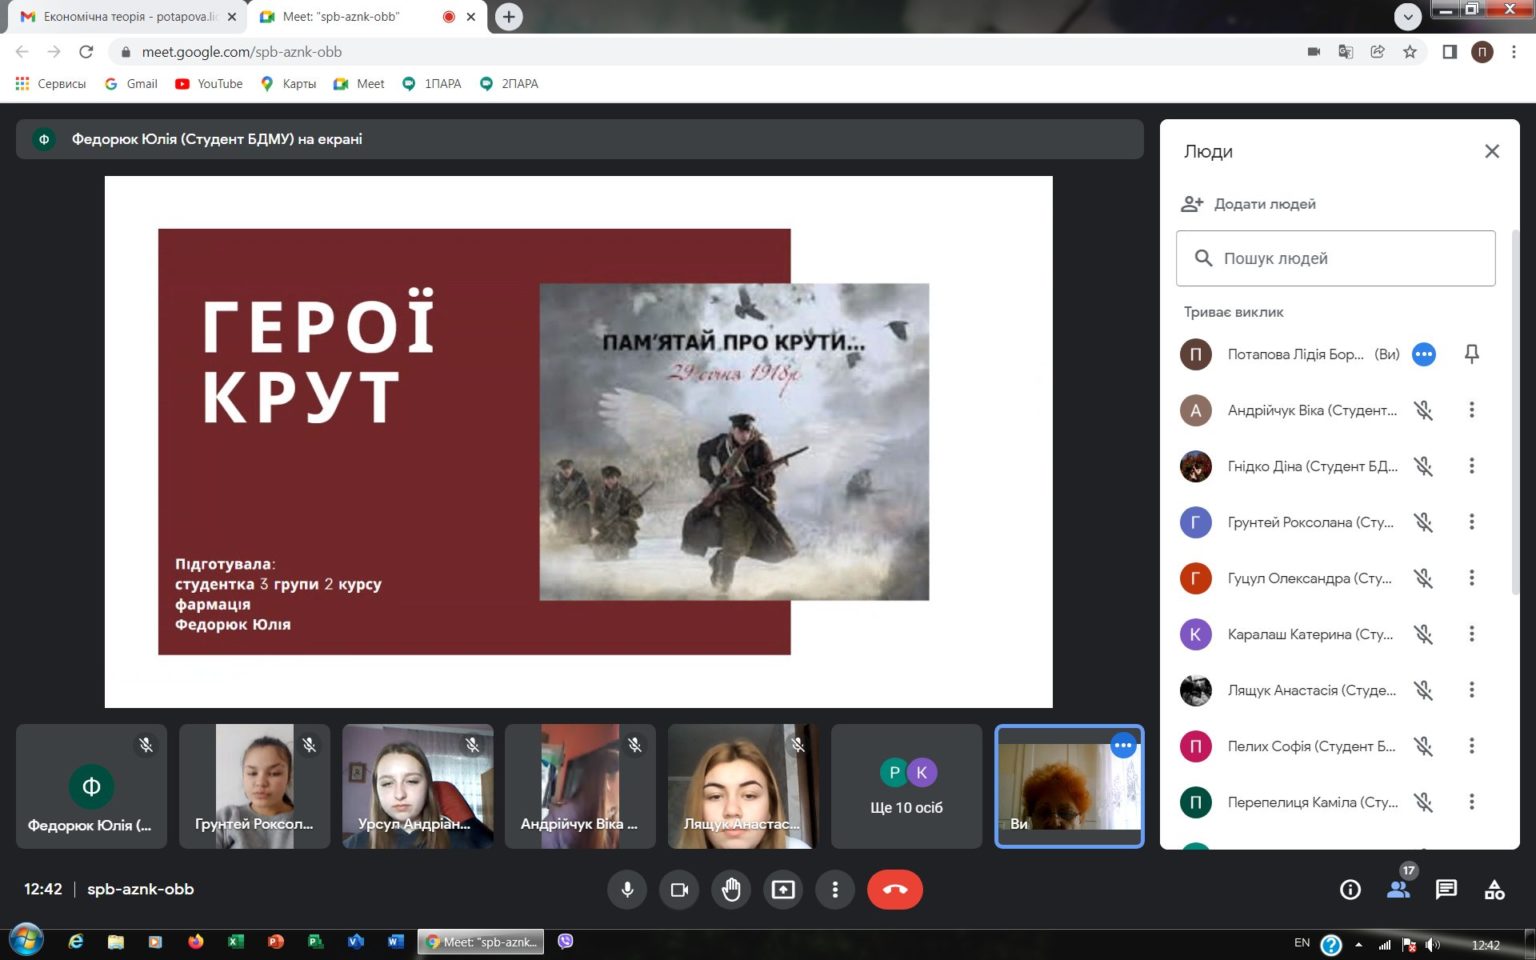The image size is (1536, 960).
Task: Open the 1ПАРА bookmark
Action: coord(432,84)
